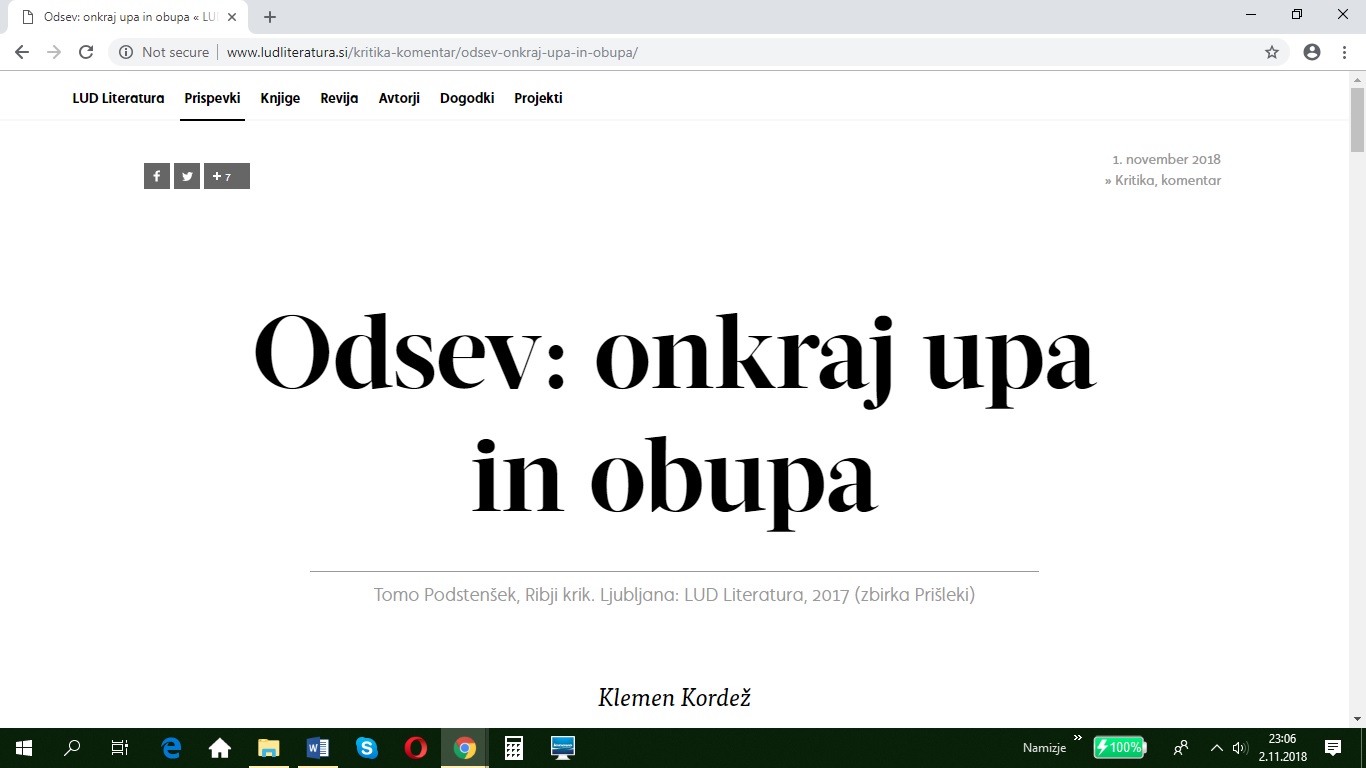1366x768 pixels.
Task: Open more sharing options plus button
Action: click(226, 177)
